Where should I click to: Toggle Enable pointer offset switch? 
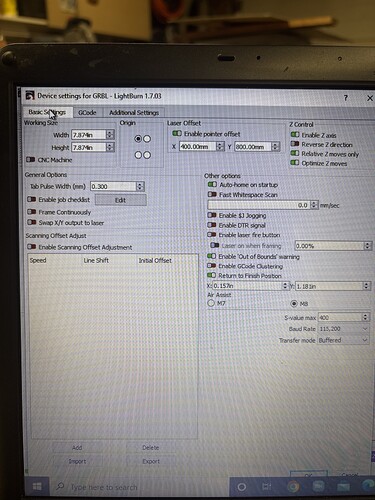click(x=177, y=133)
